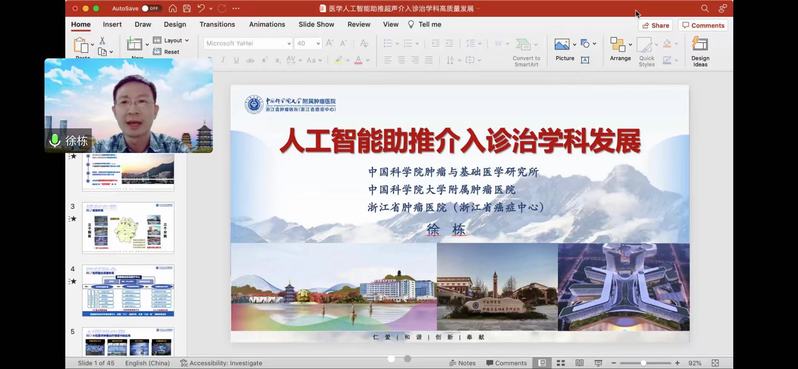Open the Slide Show tab
The image size is (798, 369).
point(316,24)
